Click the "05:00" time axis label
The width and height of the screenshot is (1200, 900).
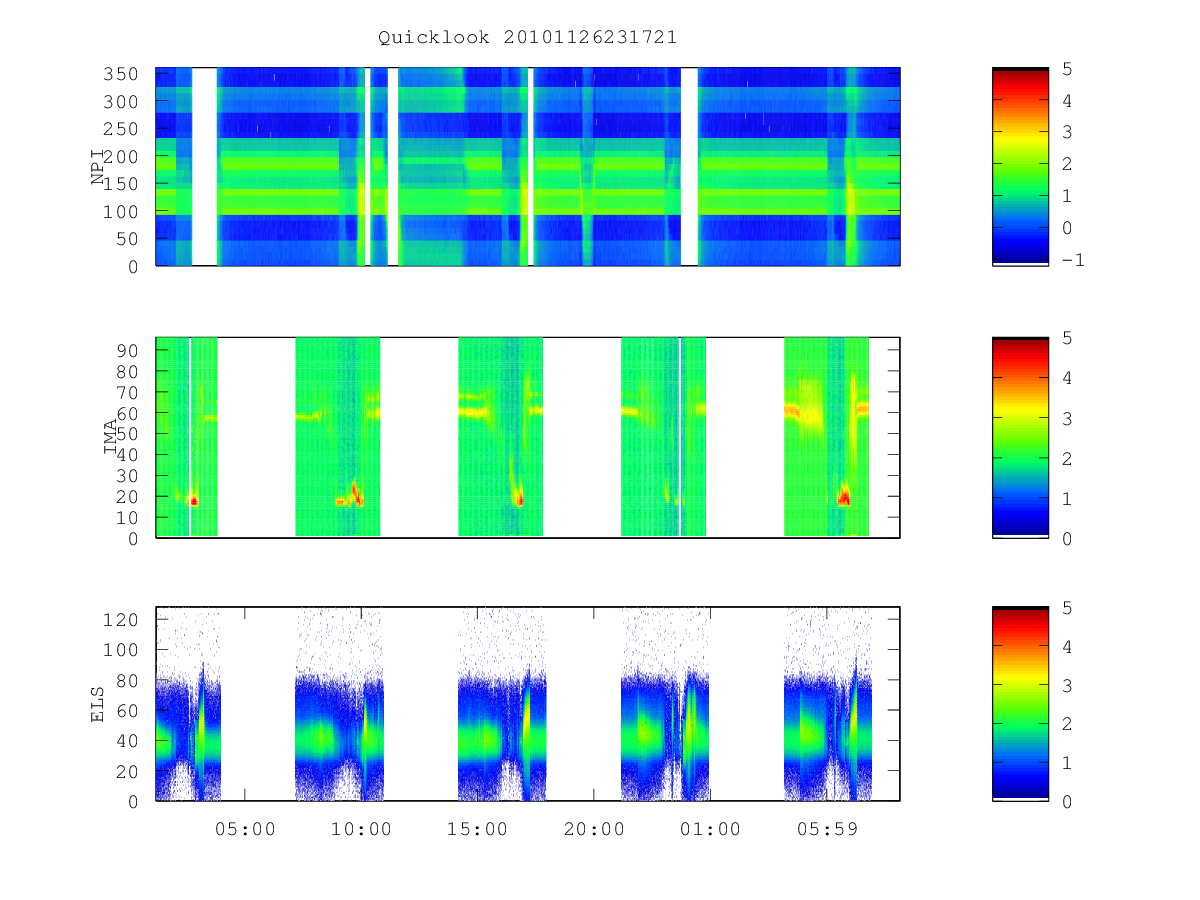pos(245,829)
